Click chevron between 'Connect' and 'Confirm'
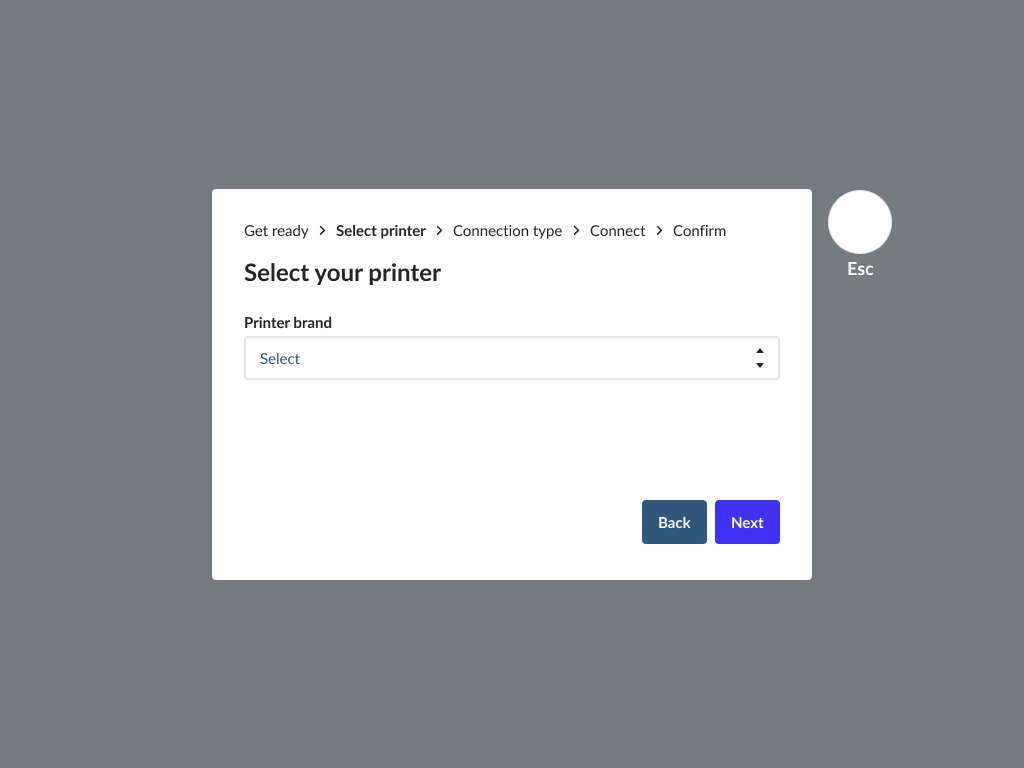This screenshot has width=1024, height=768. click(659, 231)
